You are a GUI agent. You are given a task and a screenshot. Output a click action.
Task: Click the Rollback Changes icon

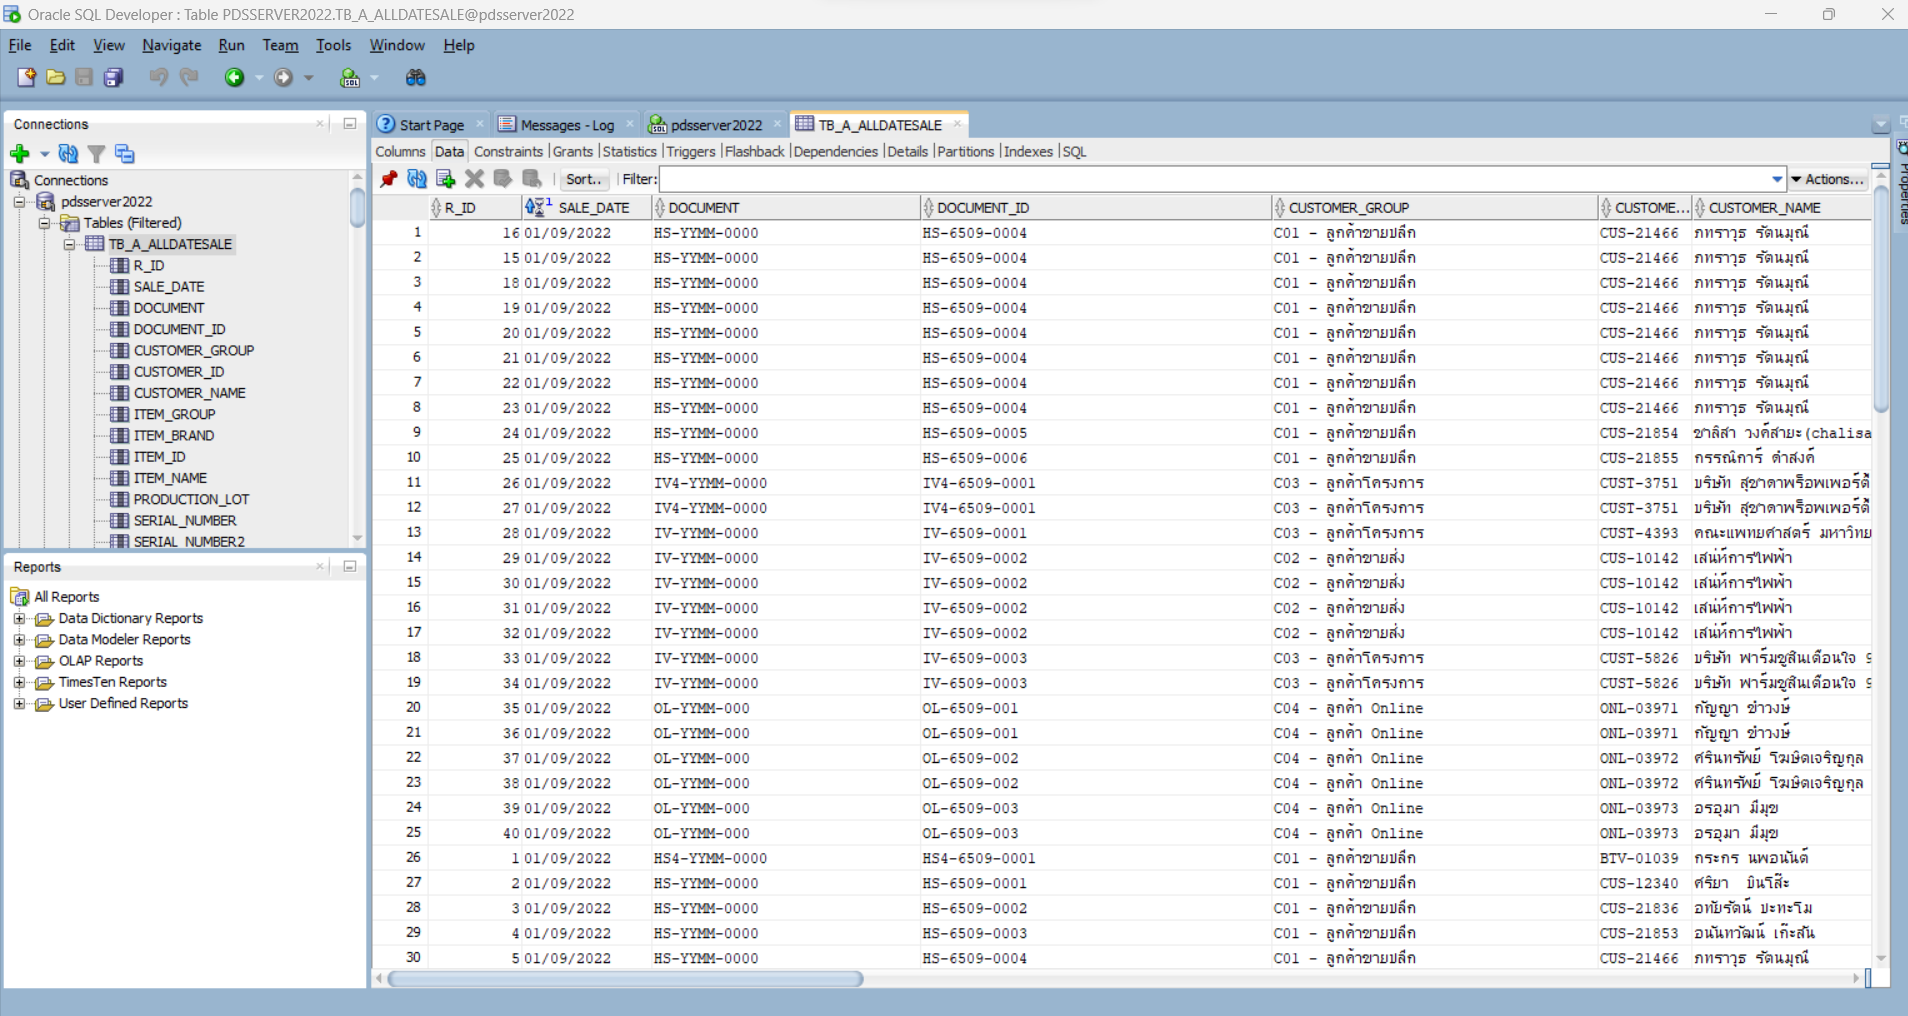[532, 179]
